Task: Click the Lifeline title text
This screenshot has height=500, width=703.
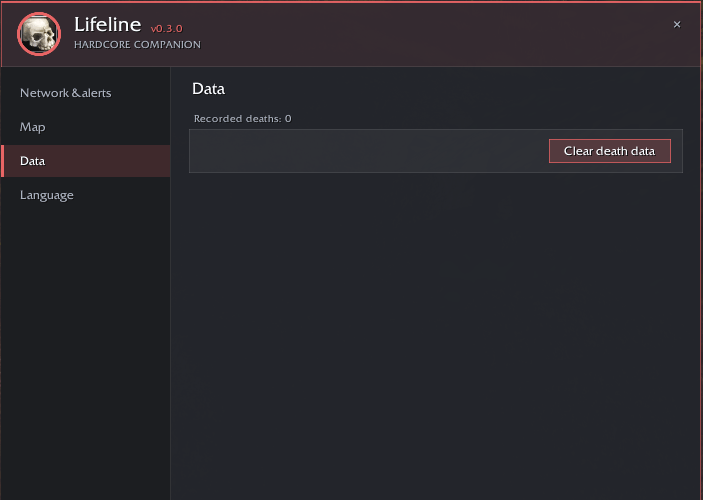Action: click(x=108, y=25)
